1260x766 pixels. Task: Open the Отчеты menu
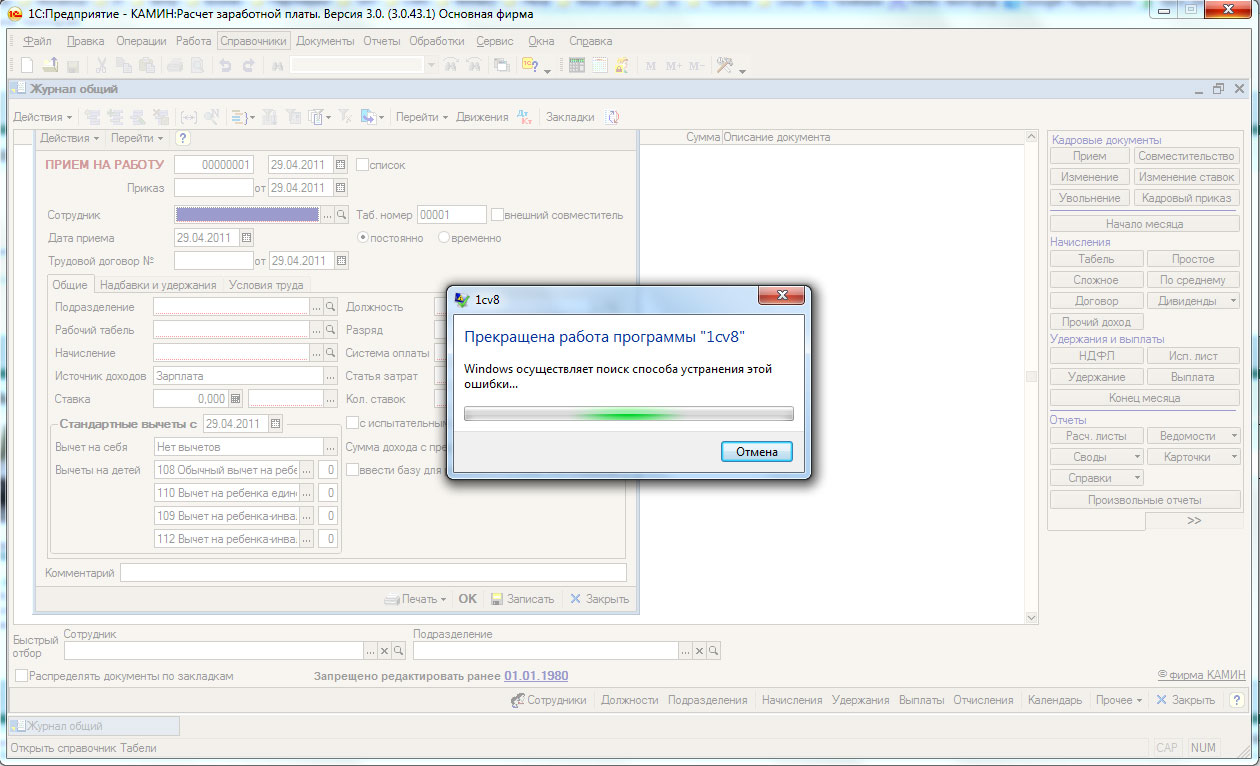382,41
